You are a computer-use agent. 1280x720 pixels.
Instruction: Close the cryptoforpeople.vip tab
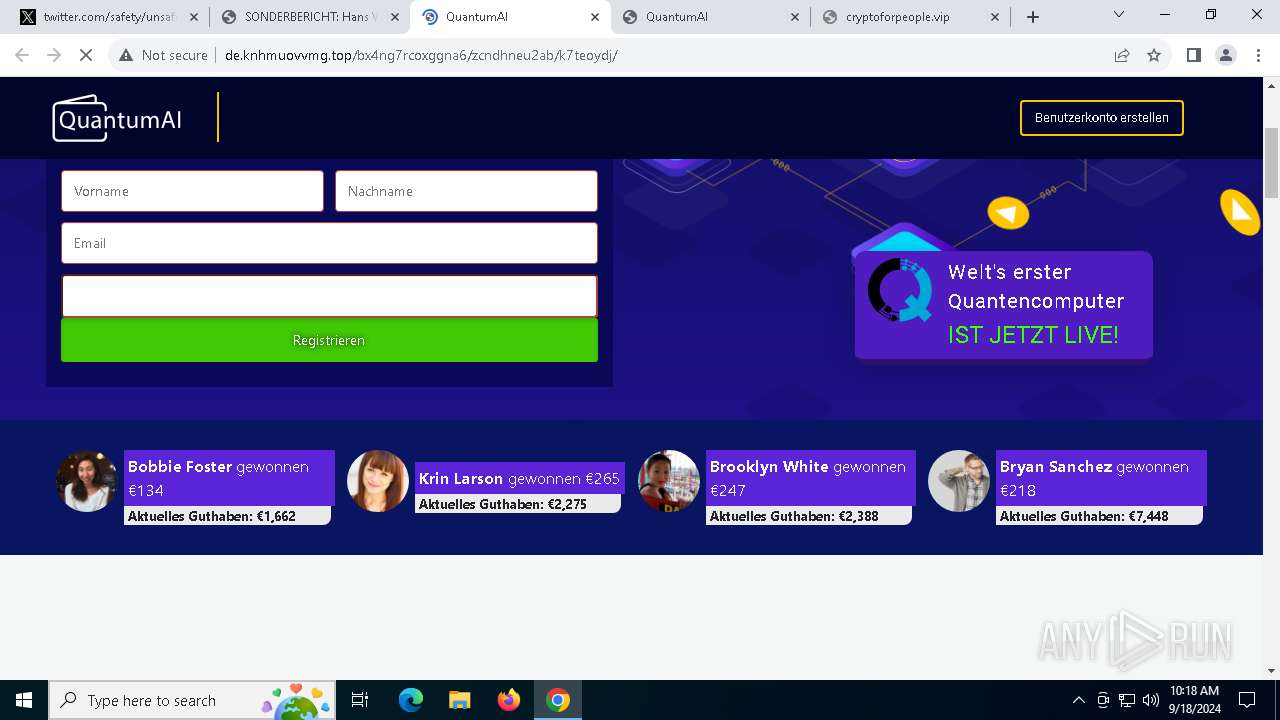994,17
